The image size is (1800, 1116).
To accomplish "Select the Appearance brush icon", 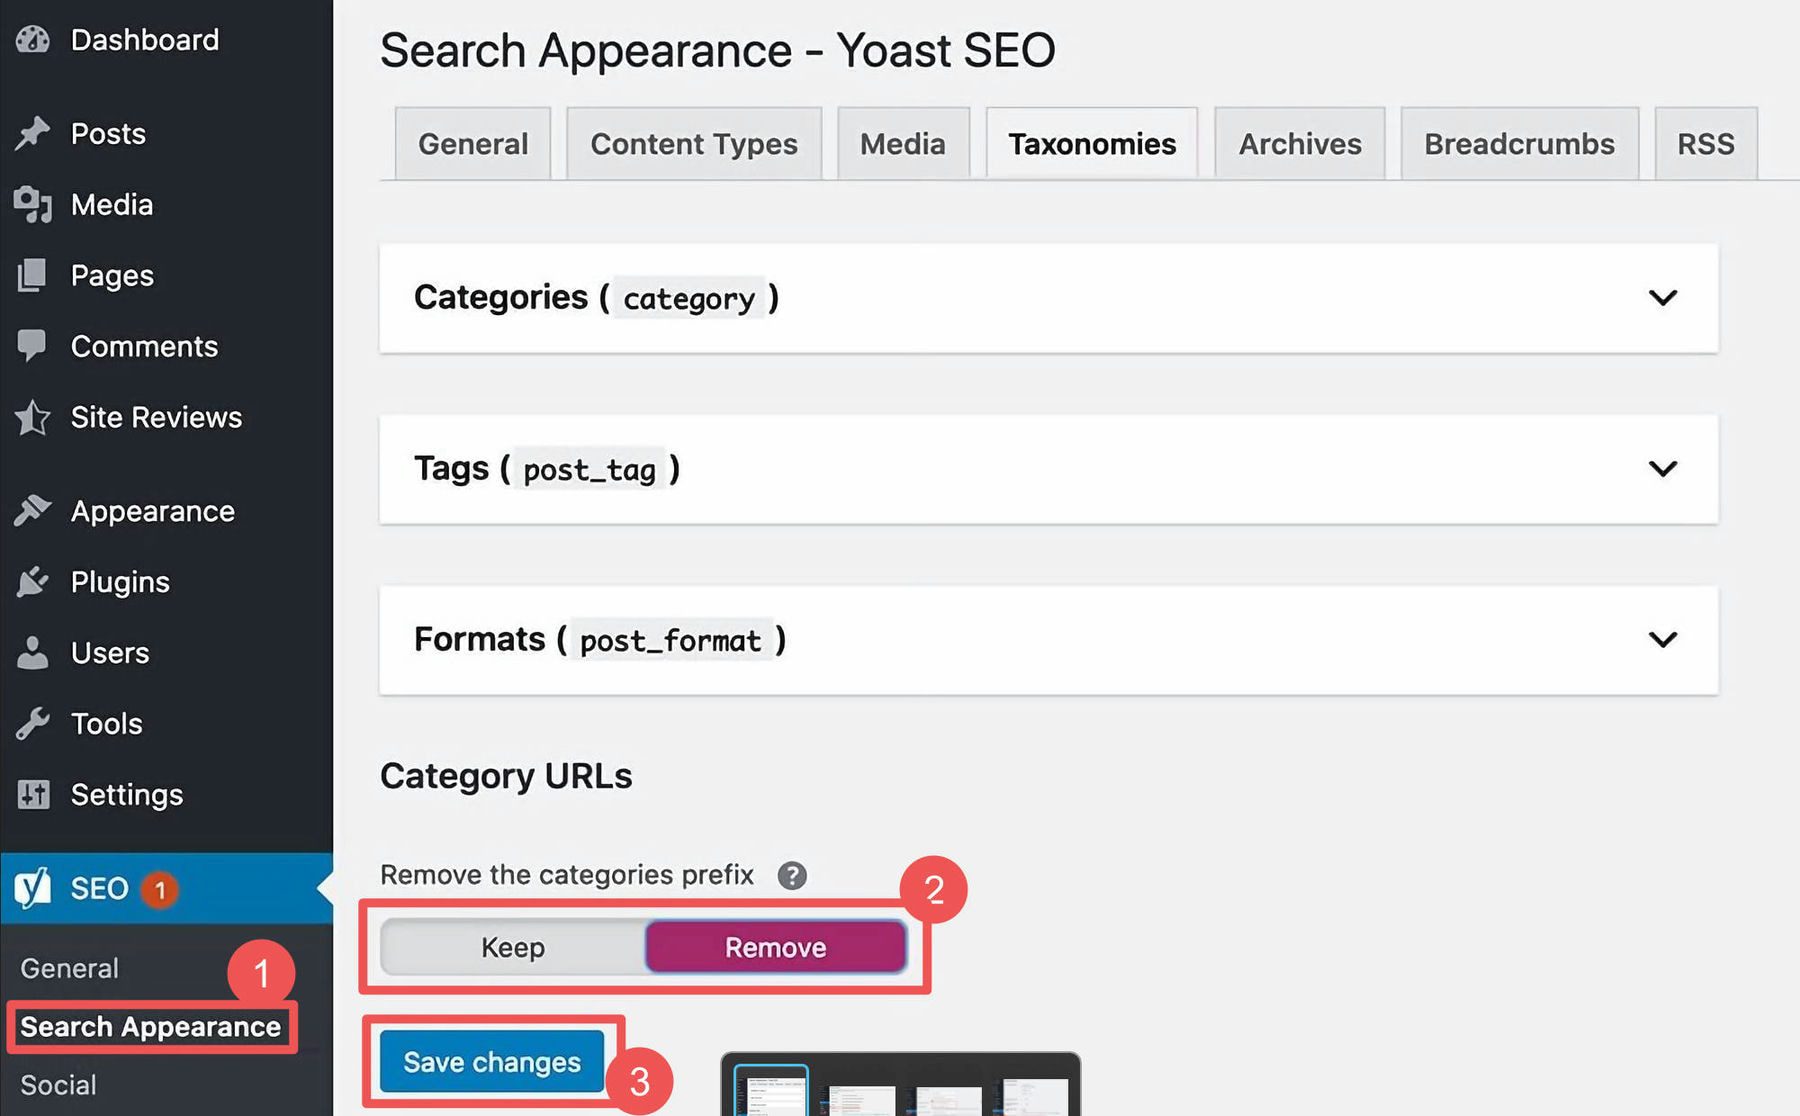I will click(x=33, y=510).
